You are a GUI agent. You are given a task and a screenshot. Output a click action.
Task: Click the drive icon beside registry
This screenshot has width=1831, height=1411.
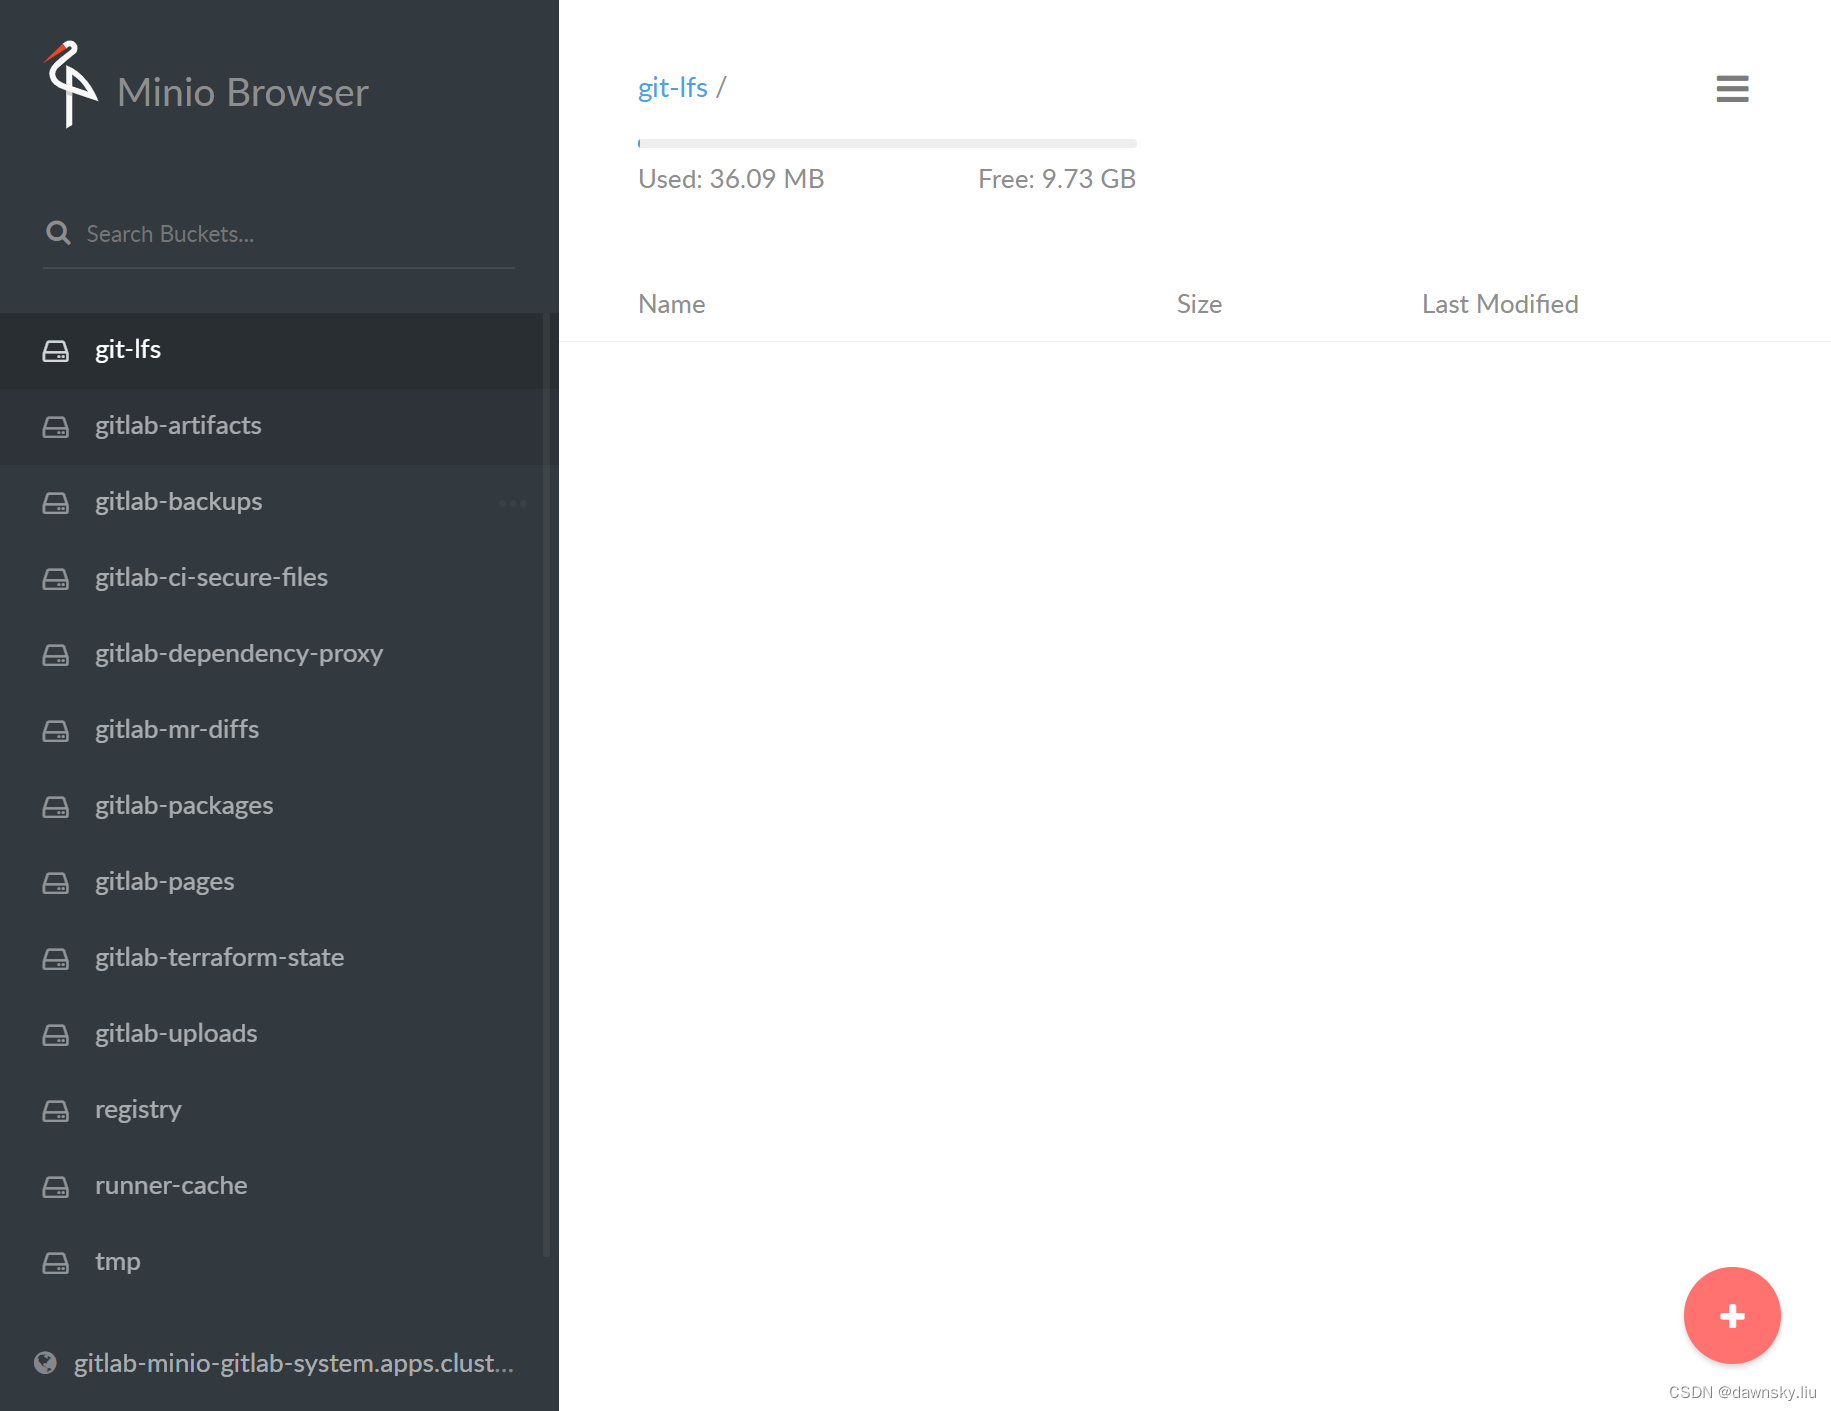(x=56, y=1111)
